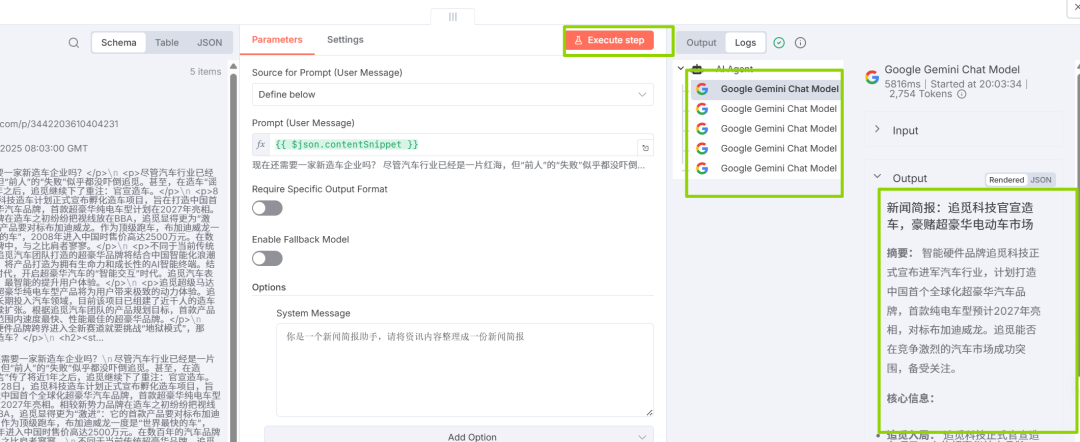Viewport: 1080px width, 442px height.
Task: Select the highlighted Google Gemini Chat Model row
Action: pos(767,89)
